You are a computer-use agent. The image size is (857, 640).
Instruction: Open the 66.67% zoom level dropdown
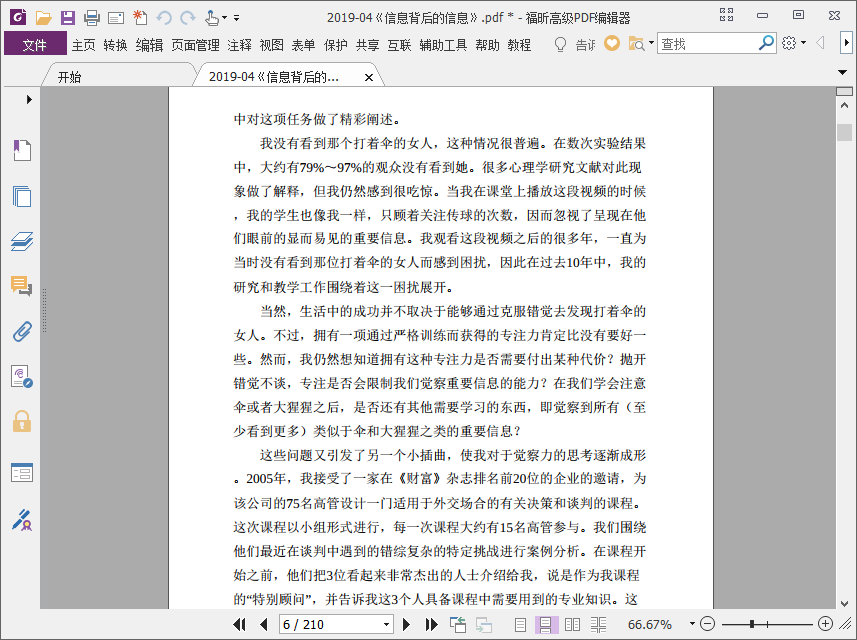(x=692, y=624)
